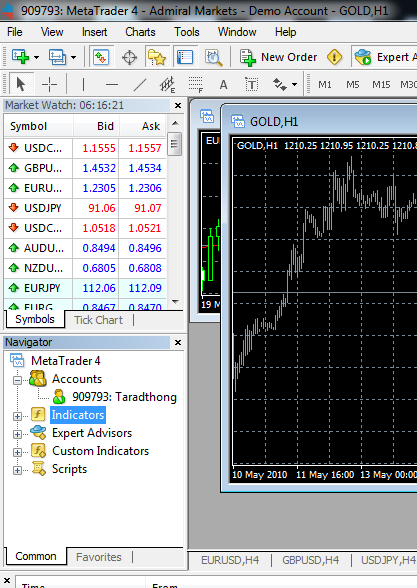The width and height of the screenshot is (417, 588).
Task: Select the USDJPY row in Market Watch
Action: pyautogui.click(x=85, y=208)
